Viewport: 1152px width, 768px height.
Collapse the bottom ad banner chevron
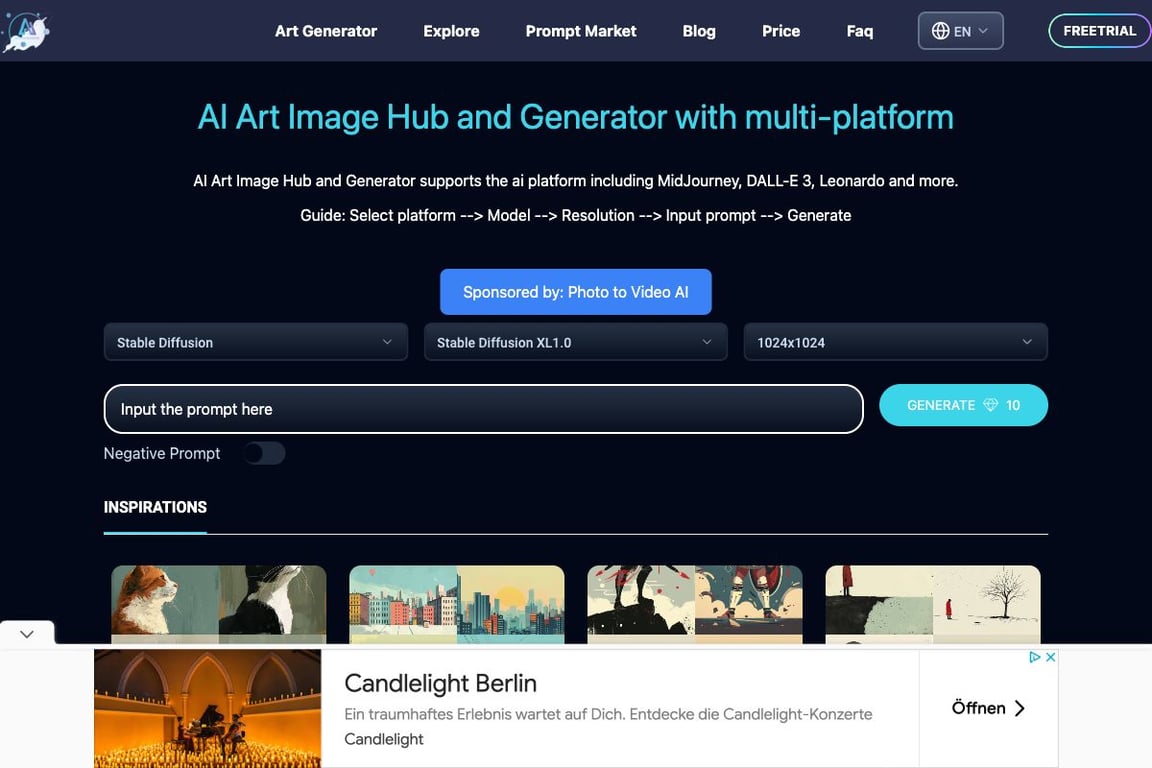point(27,634)
